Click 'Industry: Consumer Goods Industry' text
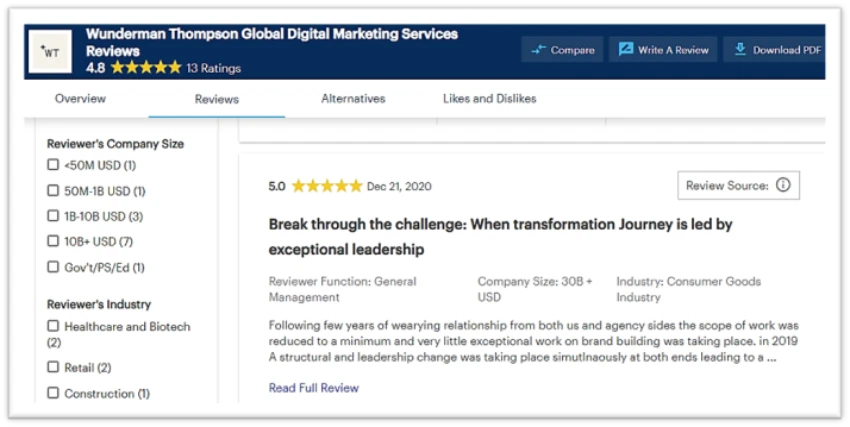The width and height of the screenshot is (850, 427). (688, 289)
